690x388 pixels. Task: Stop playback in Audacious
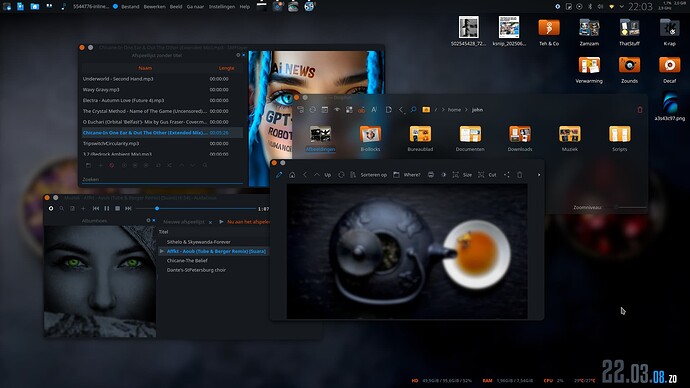117,209
